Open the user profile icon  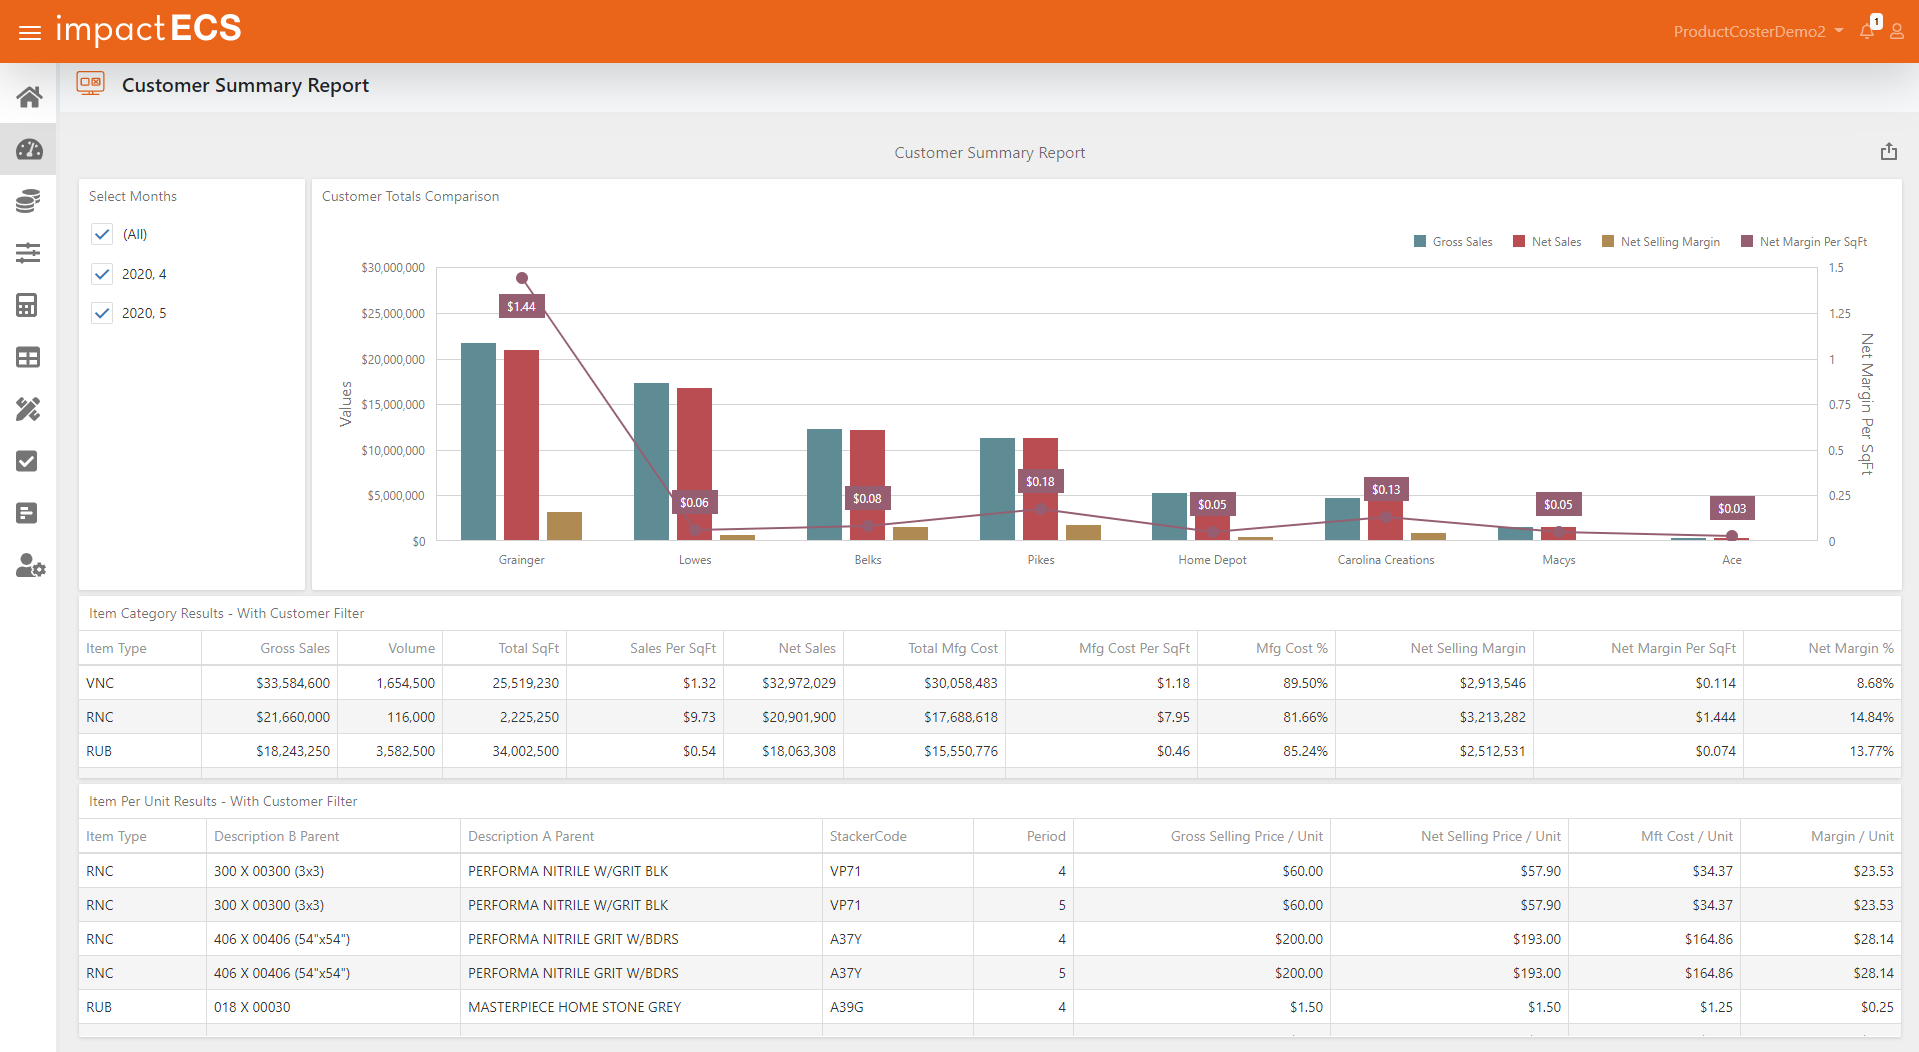(1896, 31)
